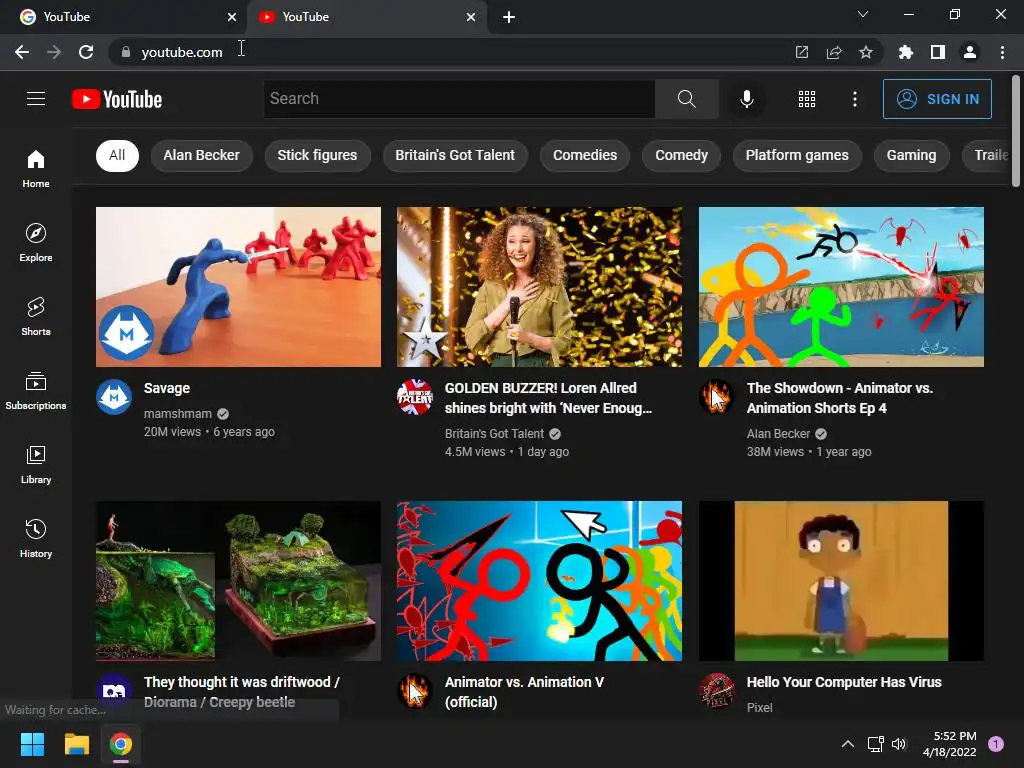Viewport: 1024px width, 768px height.
Task: Open Explore in the sidebar
Action: pyautogui.click(x=36, y=242)
